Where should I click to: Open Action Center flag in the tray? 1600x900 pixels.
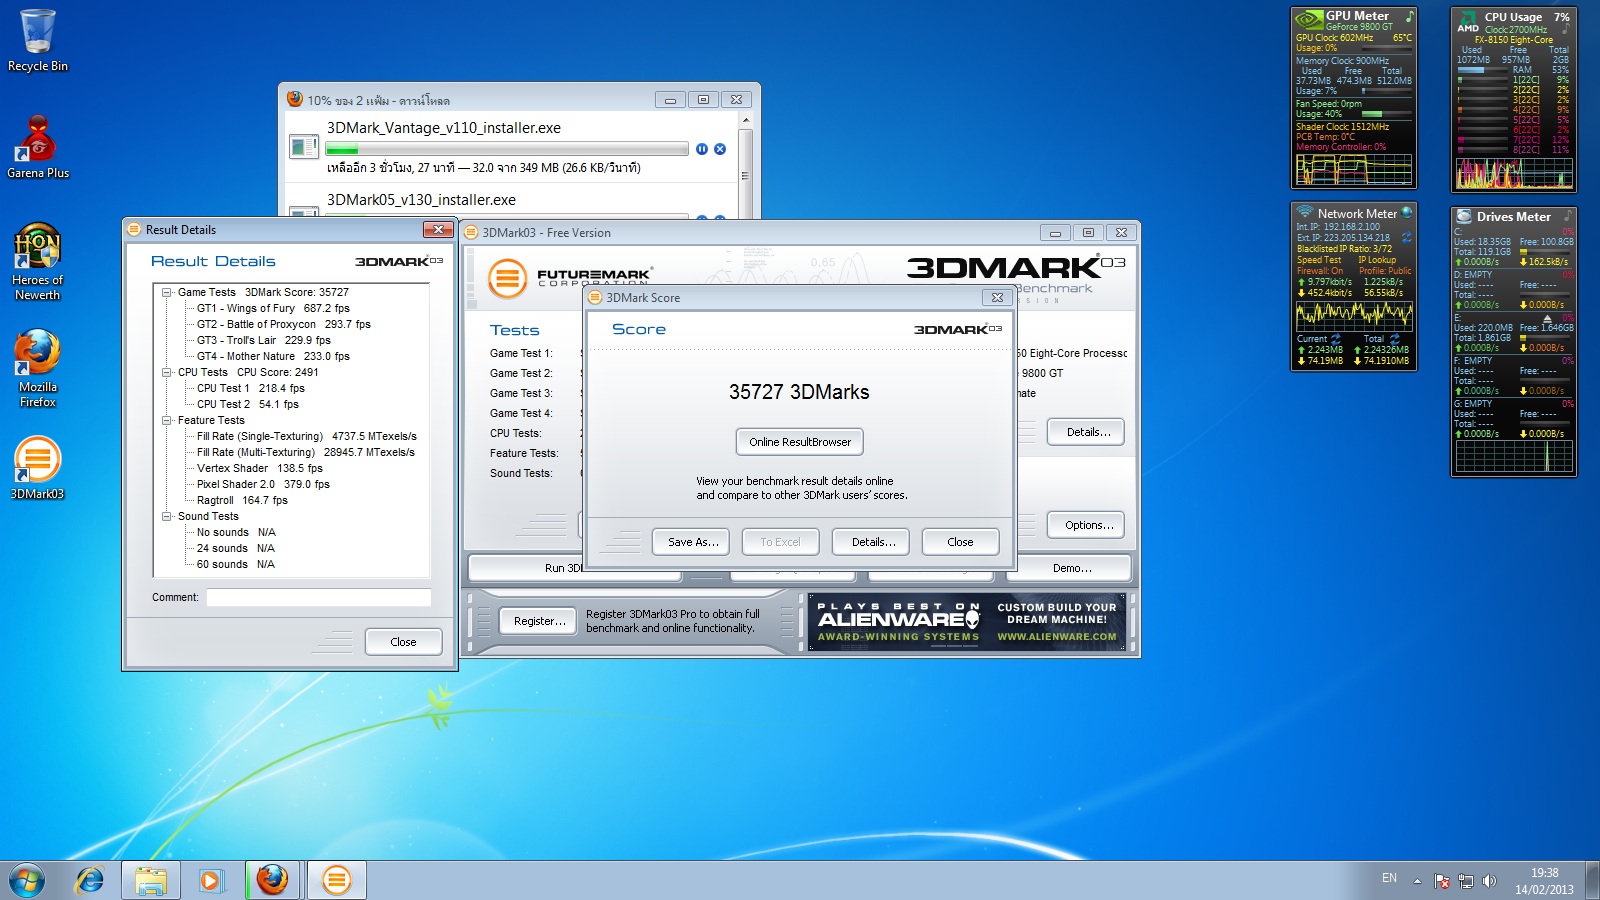click(1442, 881)
